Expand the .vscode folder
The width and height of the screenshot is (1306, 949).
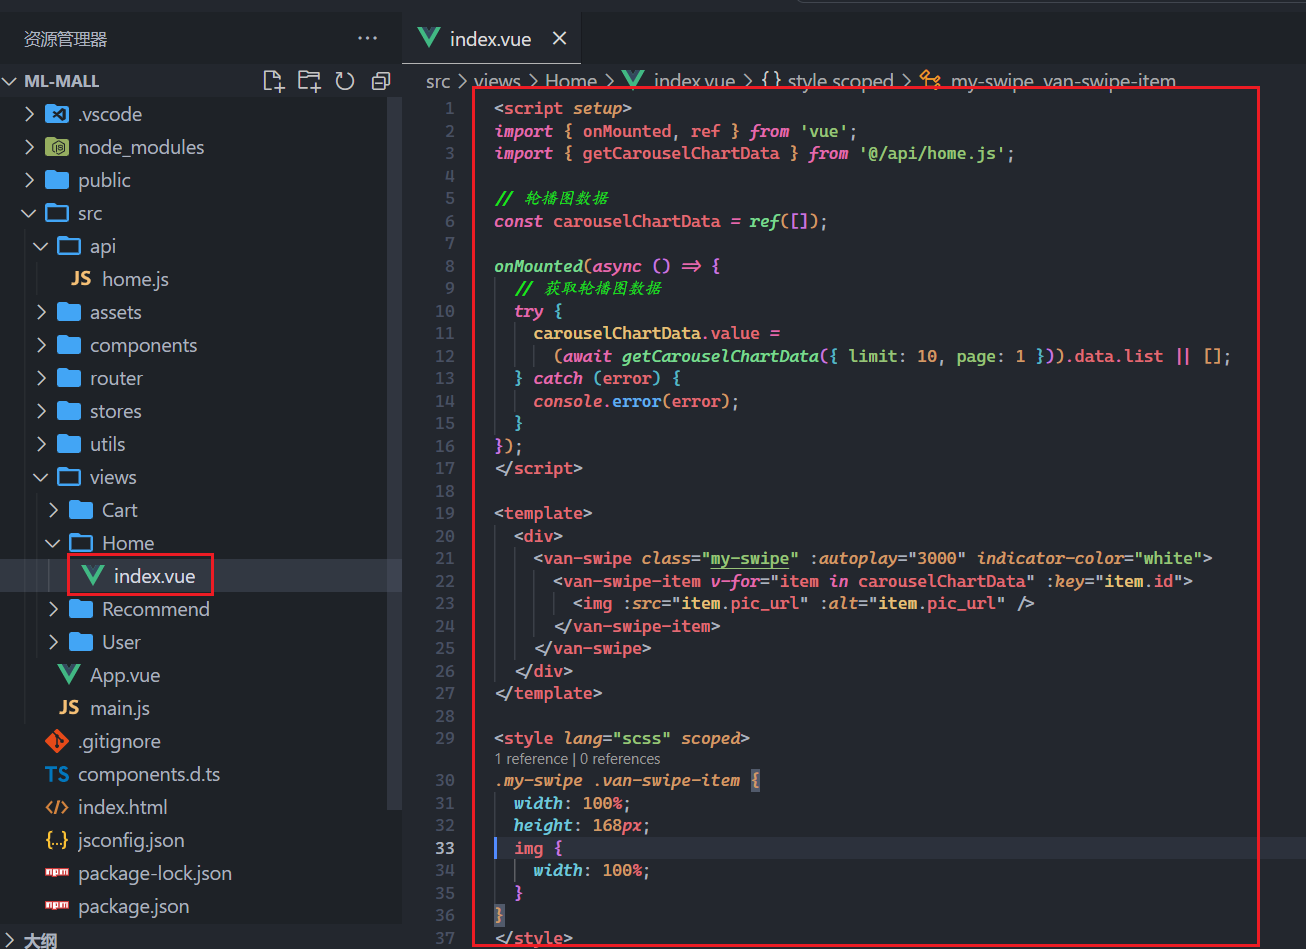click(x=29, y=114)
